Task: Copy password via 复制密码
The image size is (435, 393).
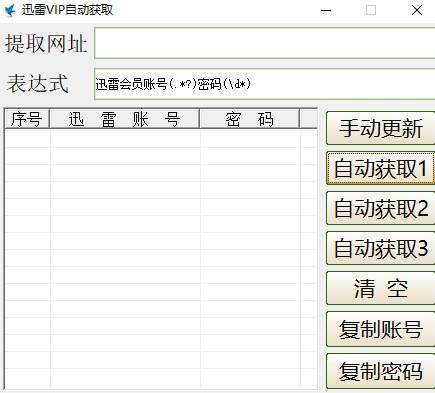Action: pos(380,371)
